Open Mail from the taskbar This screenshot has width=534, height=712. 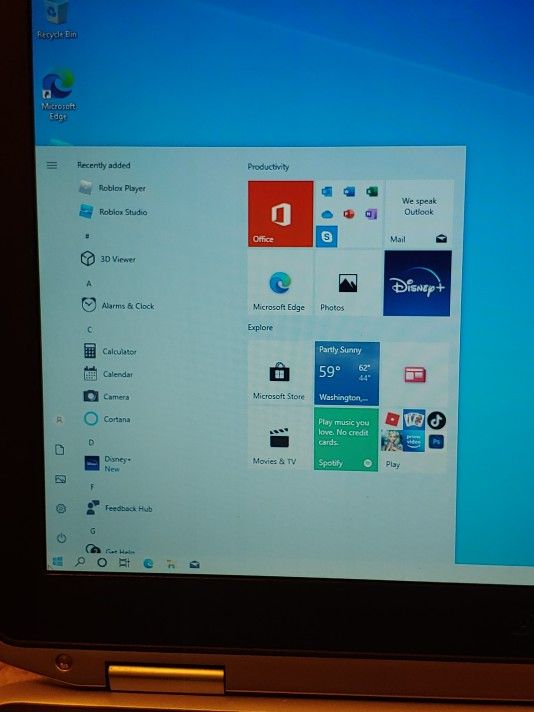tap(194, 564)
